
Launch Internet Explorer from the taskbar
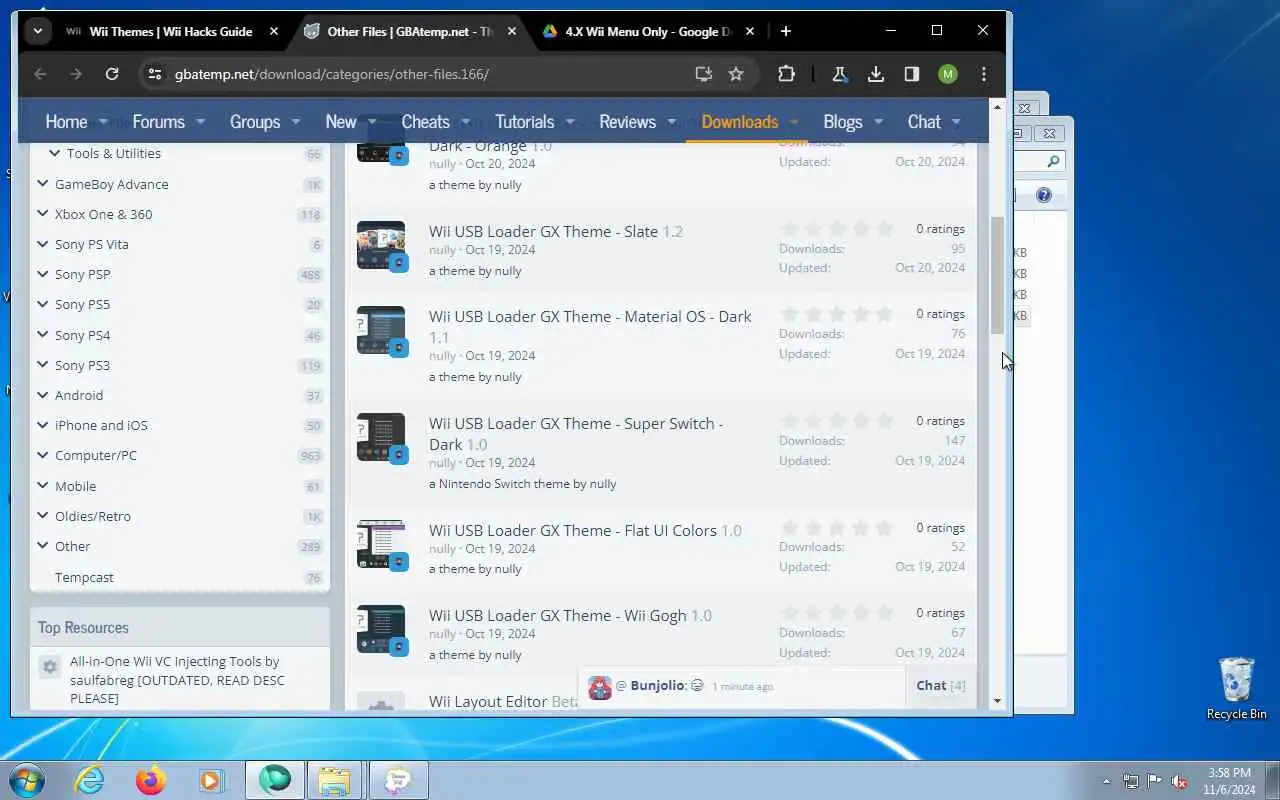90,779
